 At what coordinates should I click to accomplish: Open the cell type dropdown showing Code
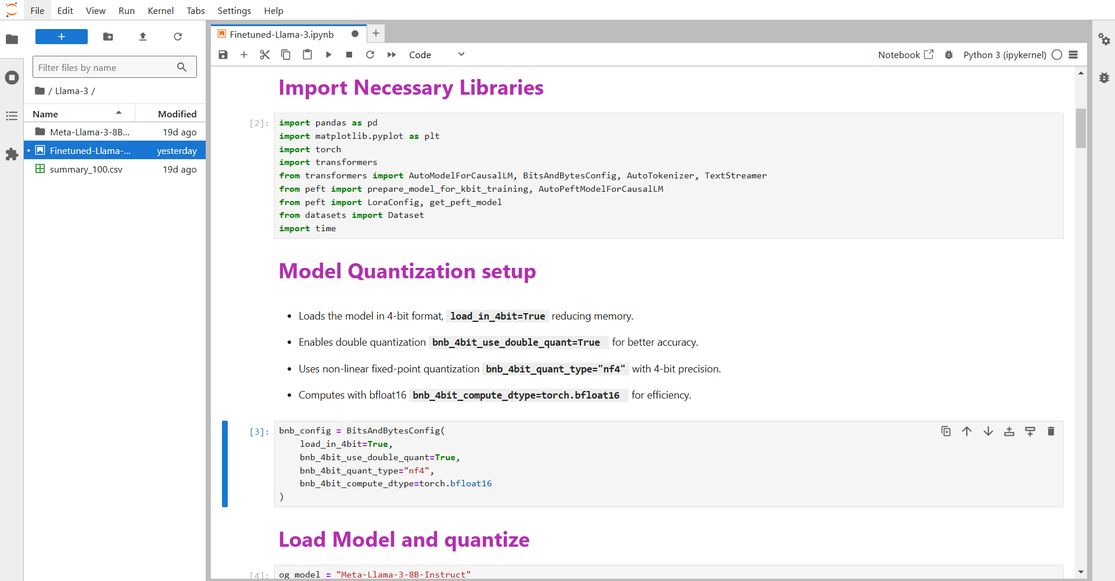437,55
